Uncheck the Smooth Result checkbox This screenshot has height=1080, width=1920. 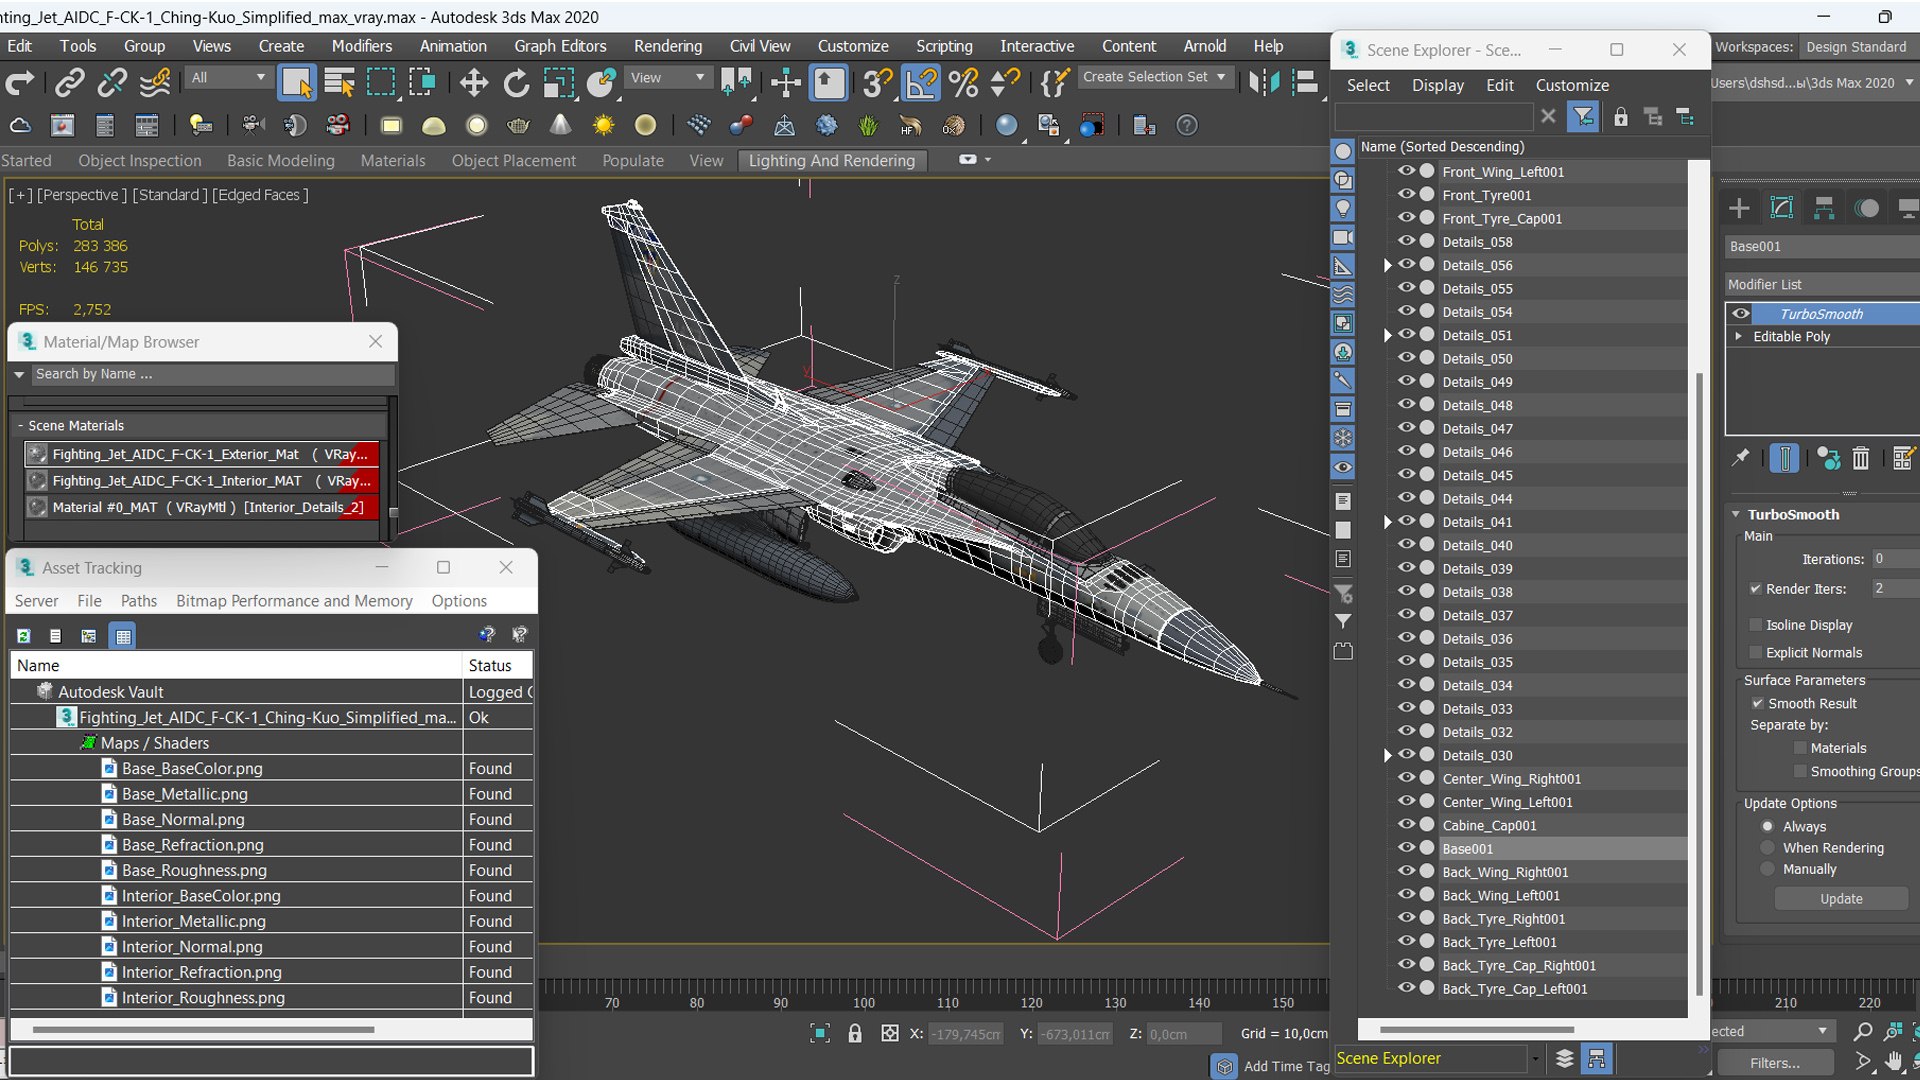click(1757, 704)
